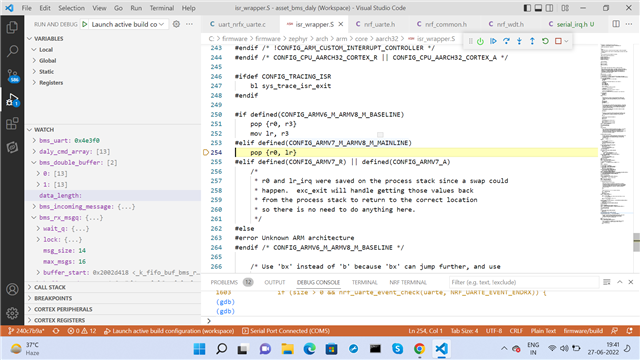Toggle the secondary side bar layout icon
The width and height of the screenshot is (640, 360).
coord(550,8)
